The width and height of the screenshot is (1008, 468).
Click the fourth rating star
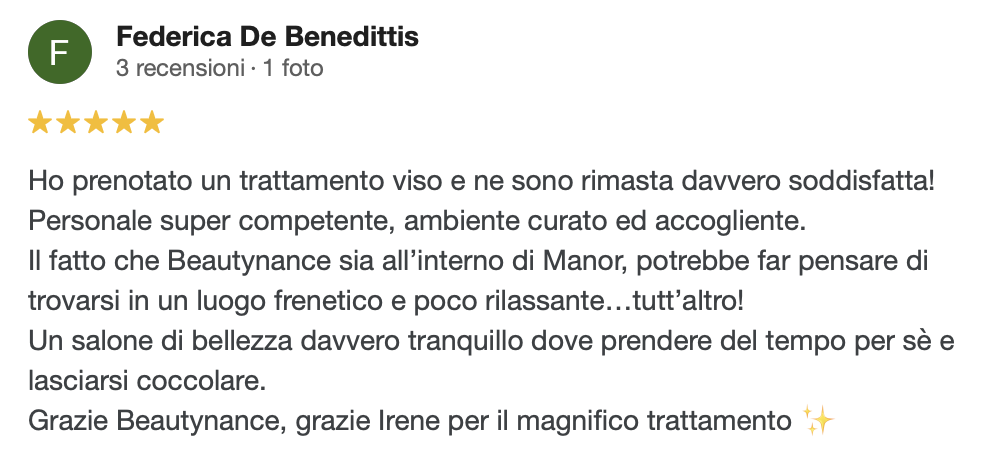pos(124,123)
